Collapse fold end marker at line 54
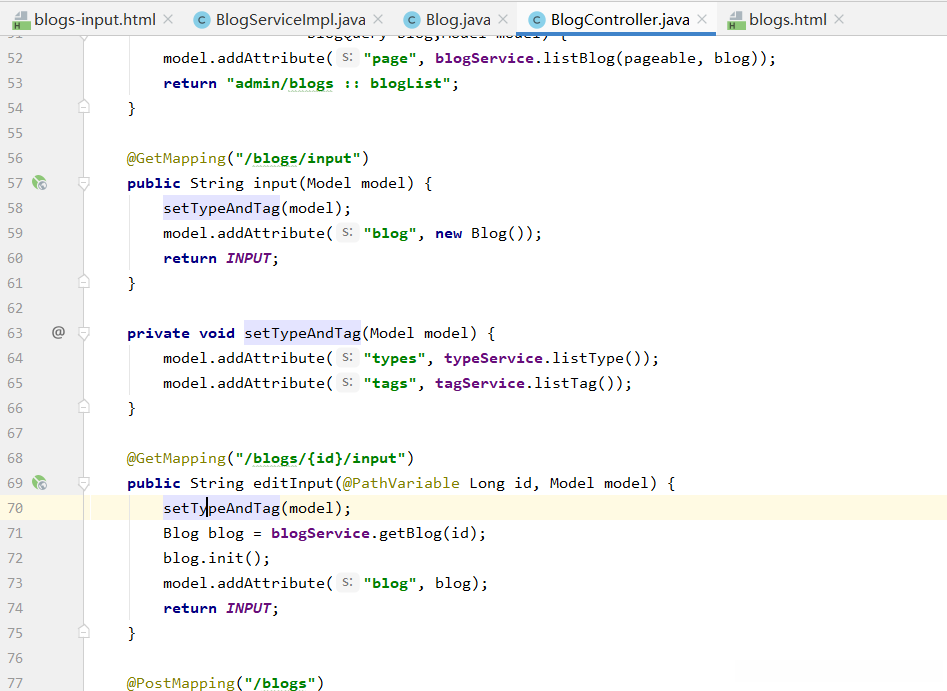 84,108
